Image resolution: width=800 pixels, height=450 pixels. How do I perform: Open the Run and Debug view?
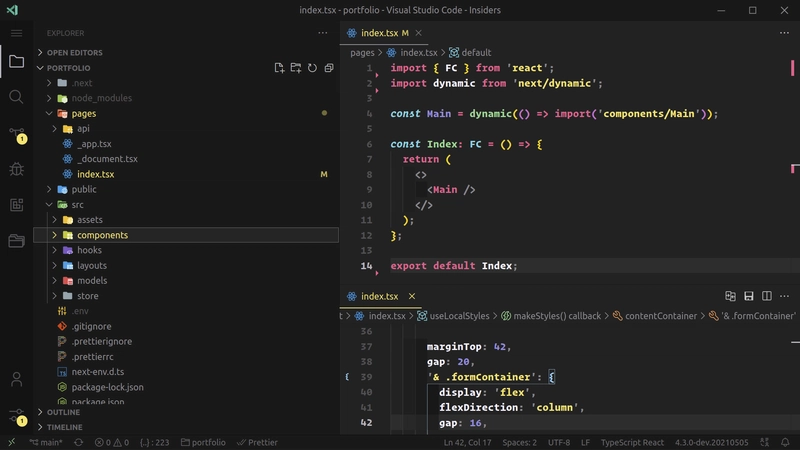coord(16,169)
